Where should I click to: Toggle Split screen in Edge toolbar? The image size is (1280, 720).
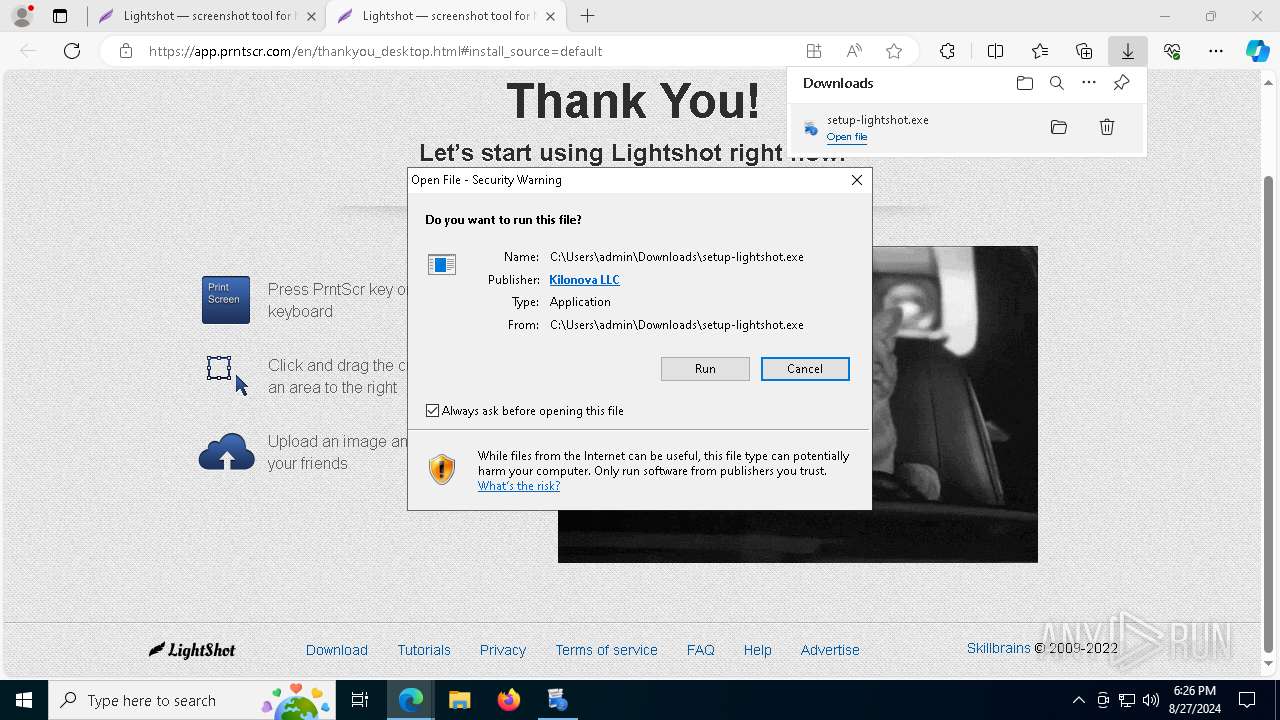point(996,51)
